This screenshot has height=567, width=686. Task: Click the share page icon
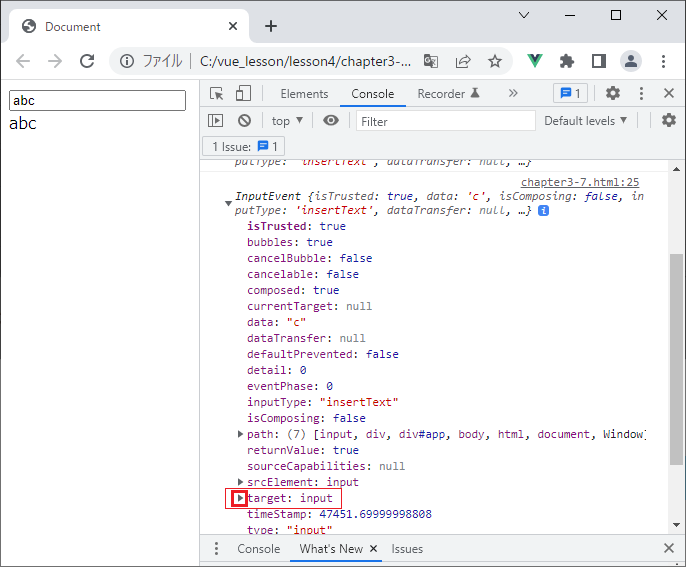tap(463, 61)
